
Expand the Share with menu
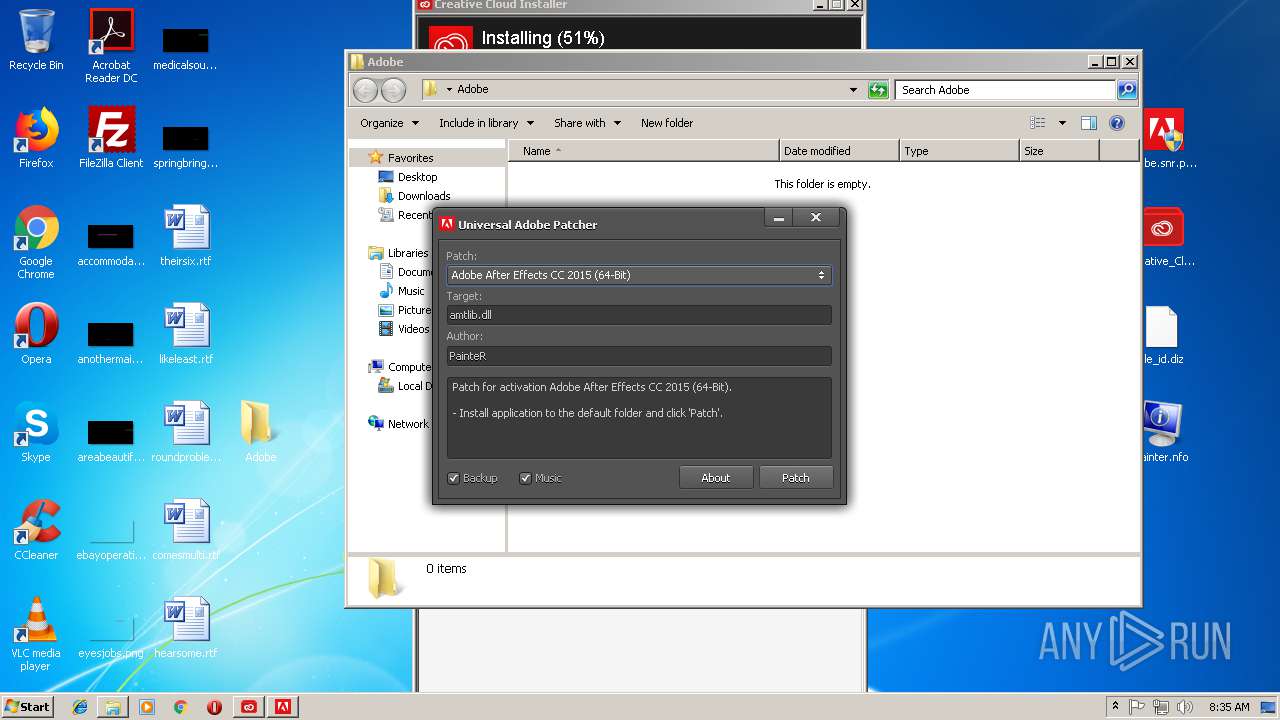[587, 123]
